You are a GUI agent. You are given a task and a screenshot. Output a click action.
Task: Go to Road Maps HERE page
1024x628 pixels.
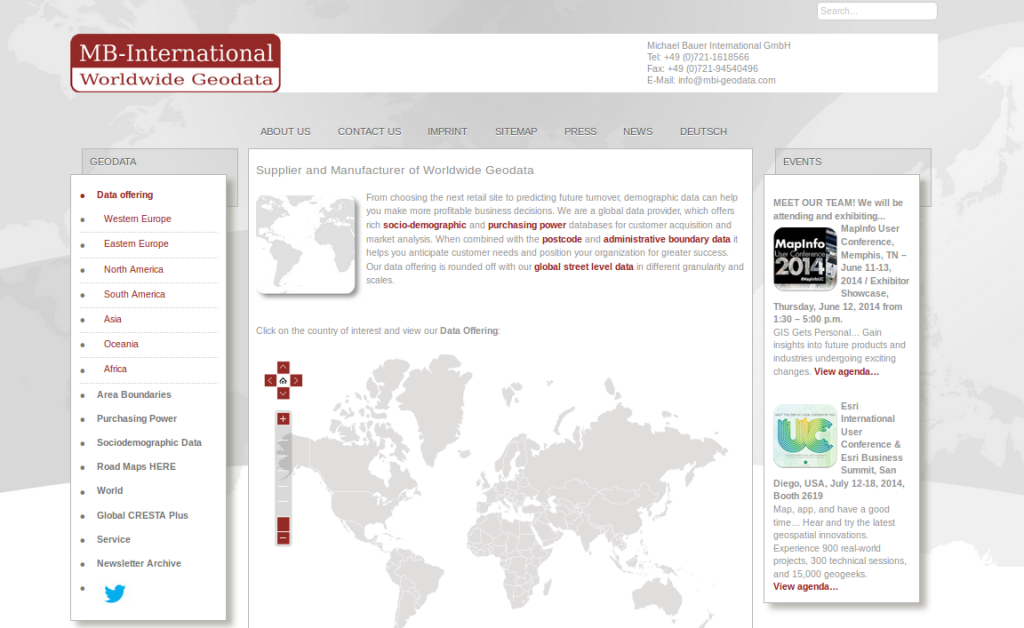(136, 466)
